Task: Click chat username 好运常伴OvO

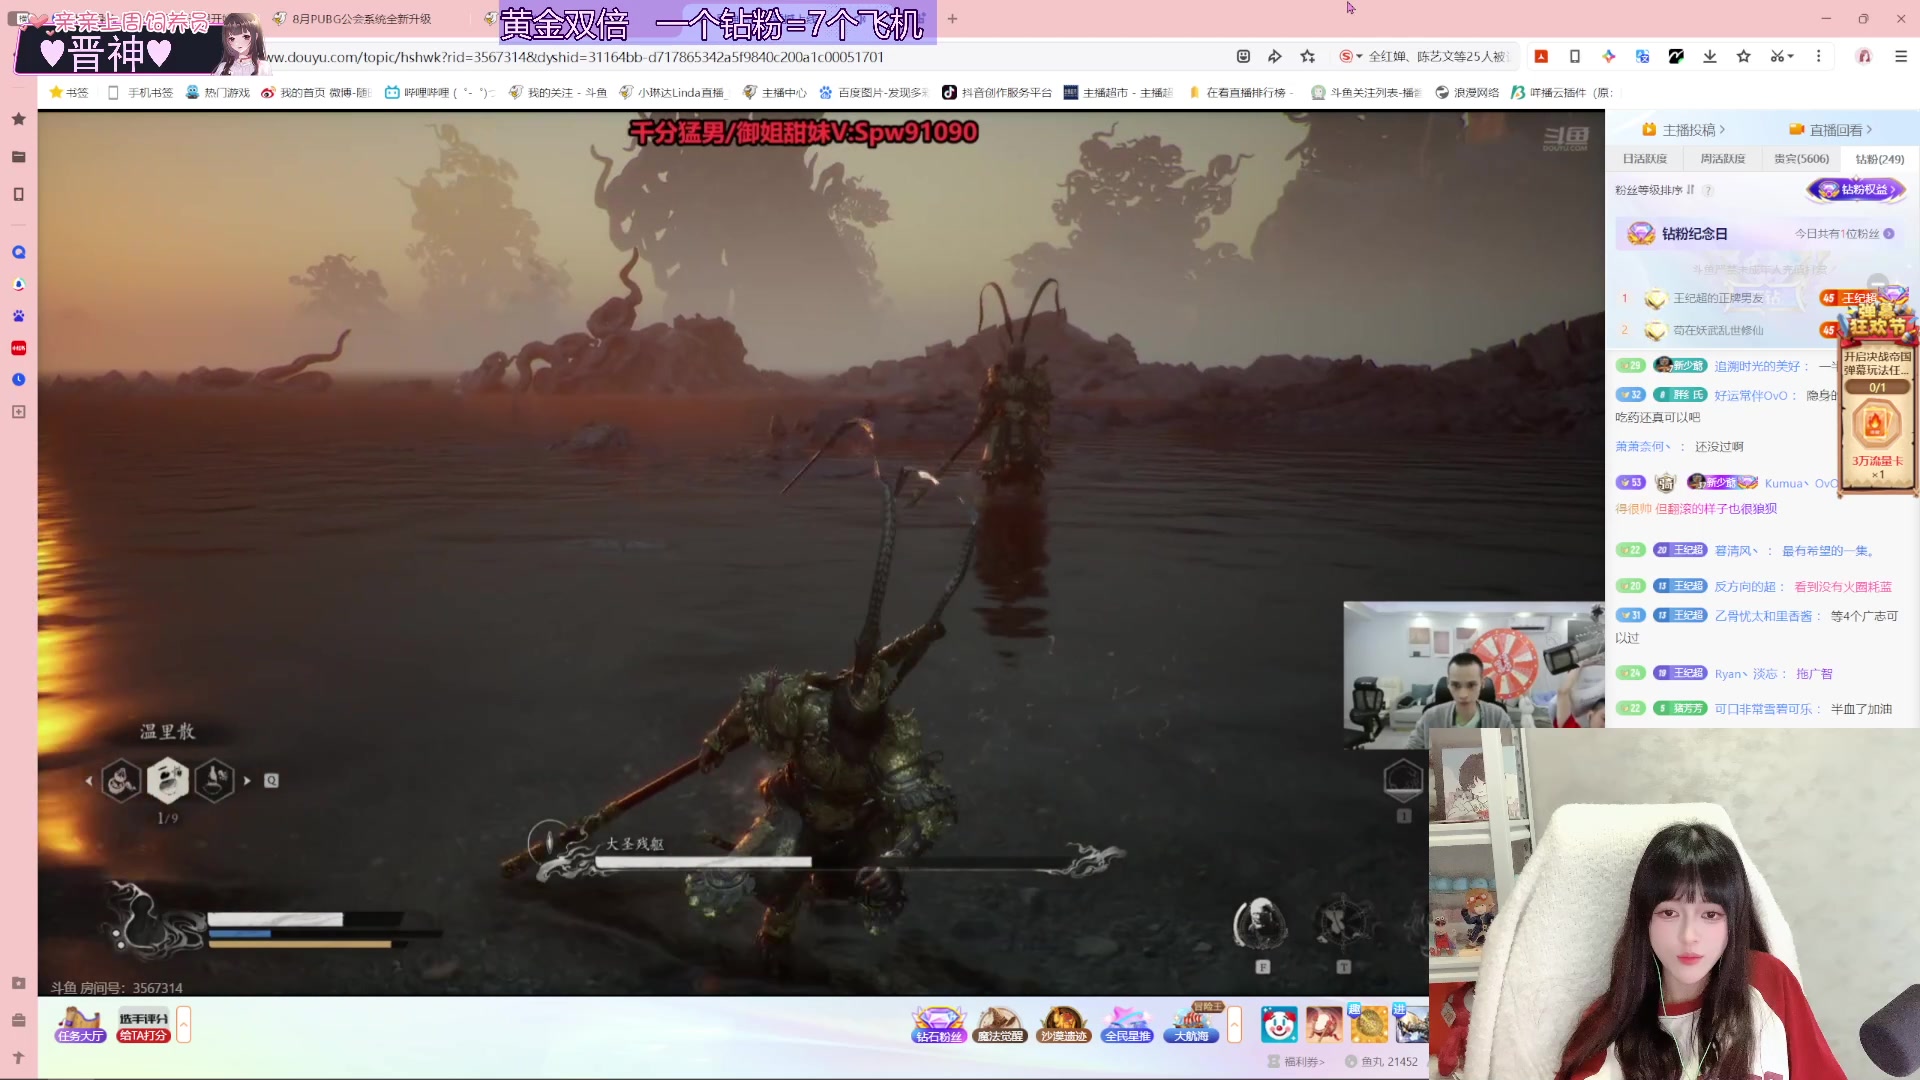Action: pos(1751,396)
